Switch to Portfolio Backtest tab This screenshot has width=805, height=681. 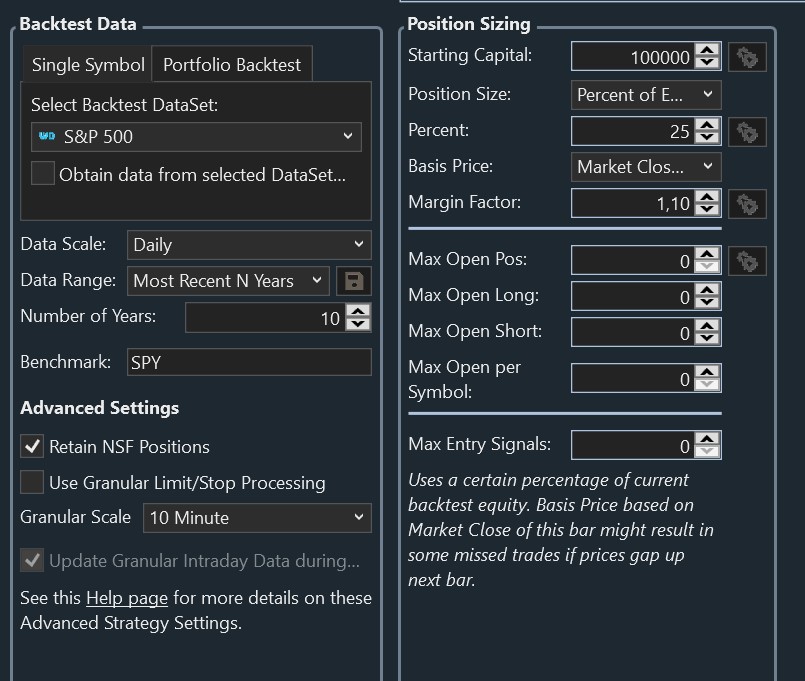point(232,65)
